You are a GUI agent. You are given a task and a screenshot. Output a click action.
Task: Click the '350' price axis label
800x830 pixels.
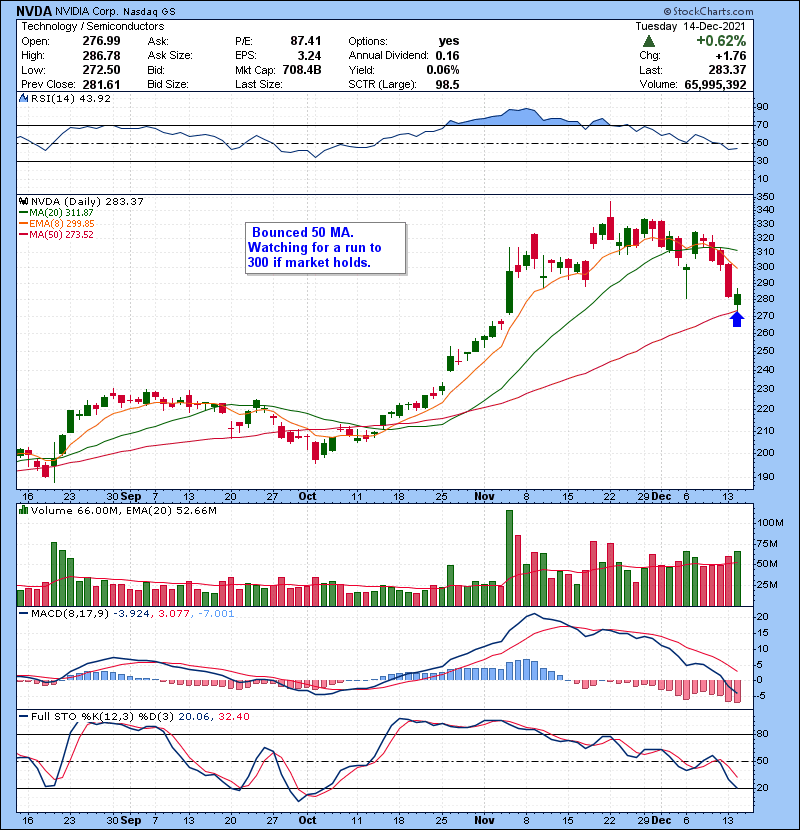(x=766, y=197)
